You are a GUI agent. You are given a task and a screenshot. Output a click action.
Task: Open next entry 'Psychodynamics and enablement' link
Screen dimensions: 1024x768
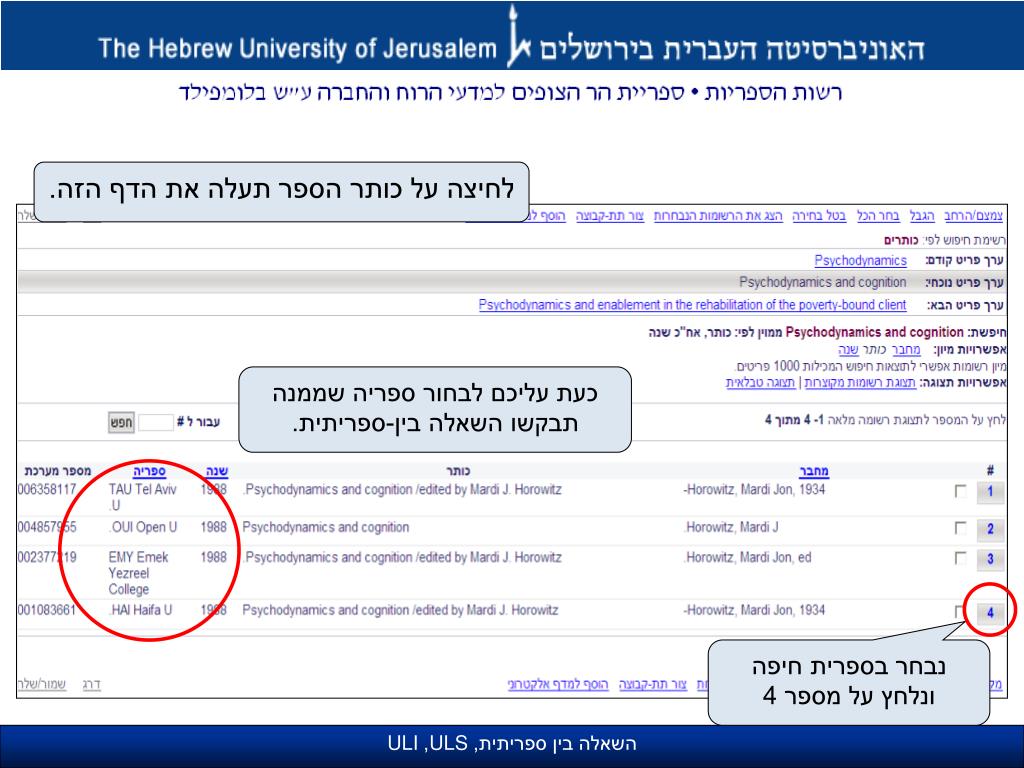coord(692,305)
